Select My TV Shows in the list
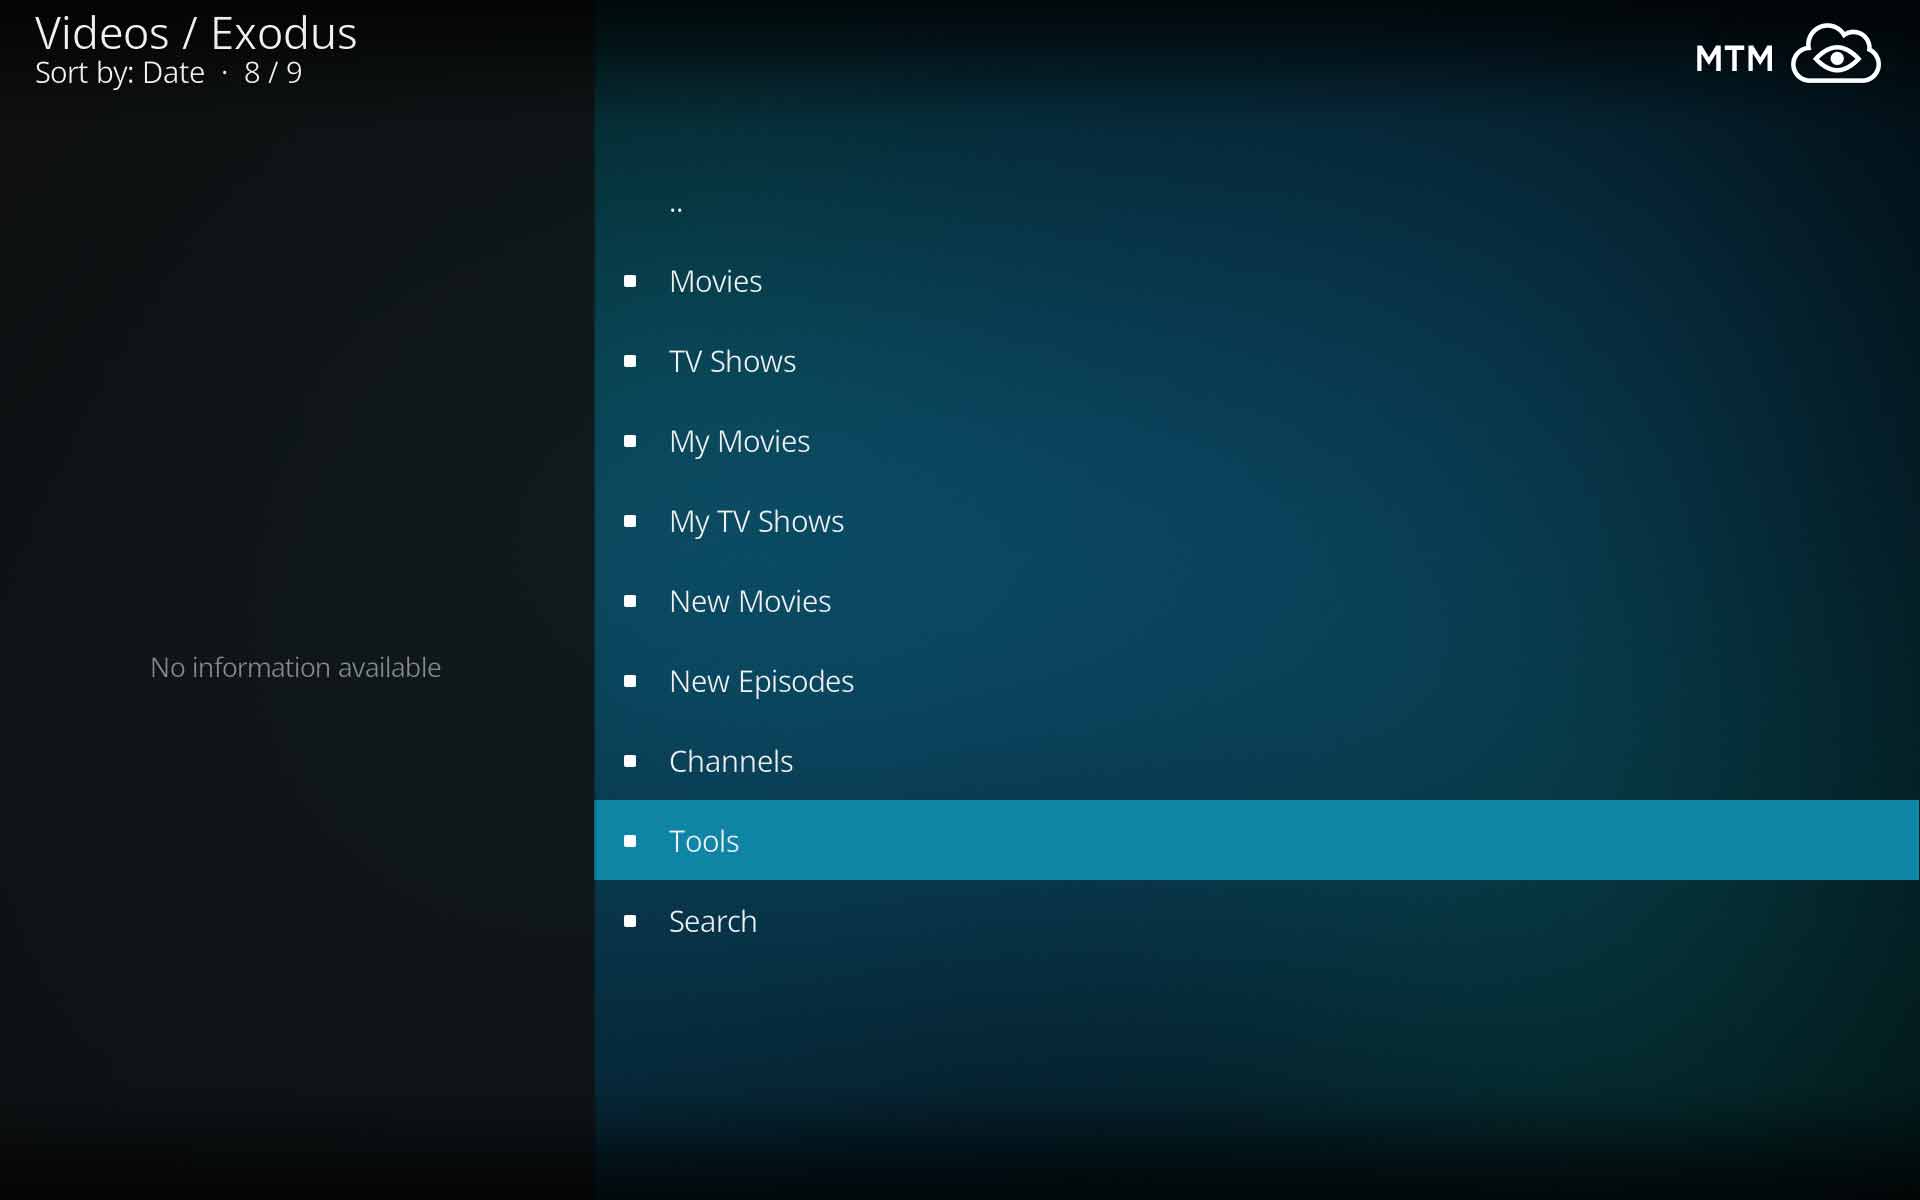 1256,521
